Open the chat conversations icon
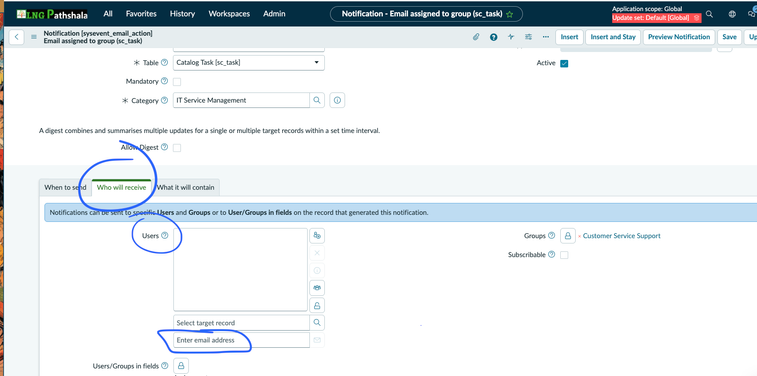 click(752, 13)
